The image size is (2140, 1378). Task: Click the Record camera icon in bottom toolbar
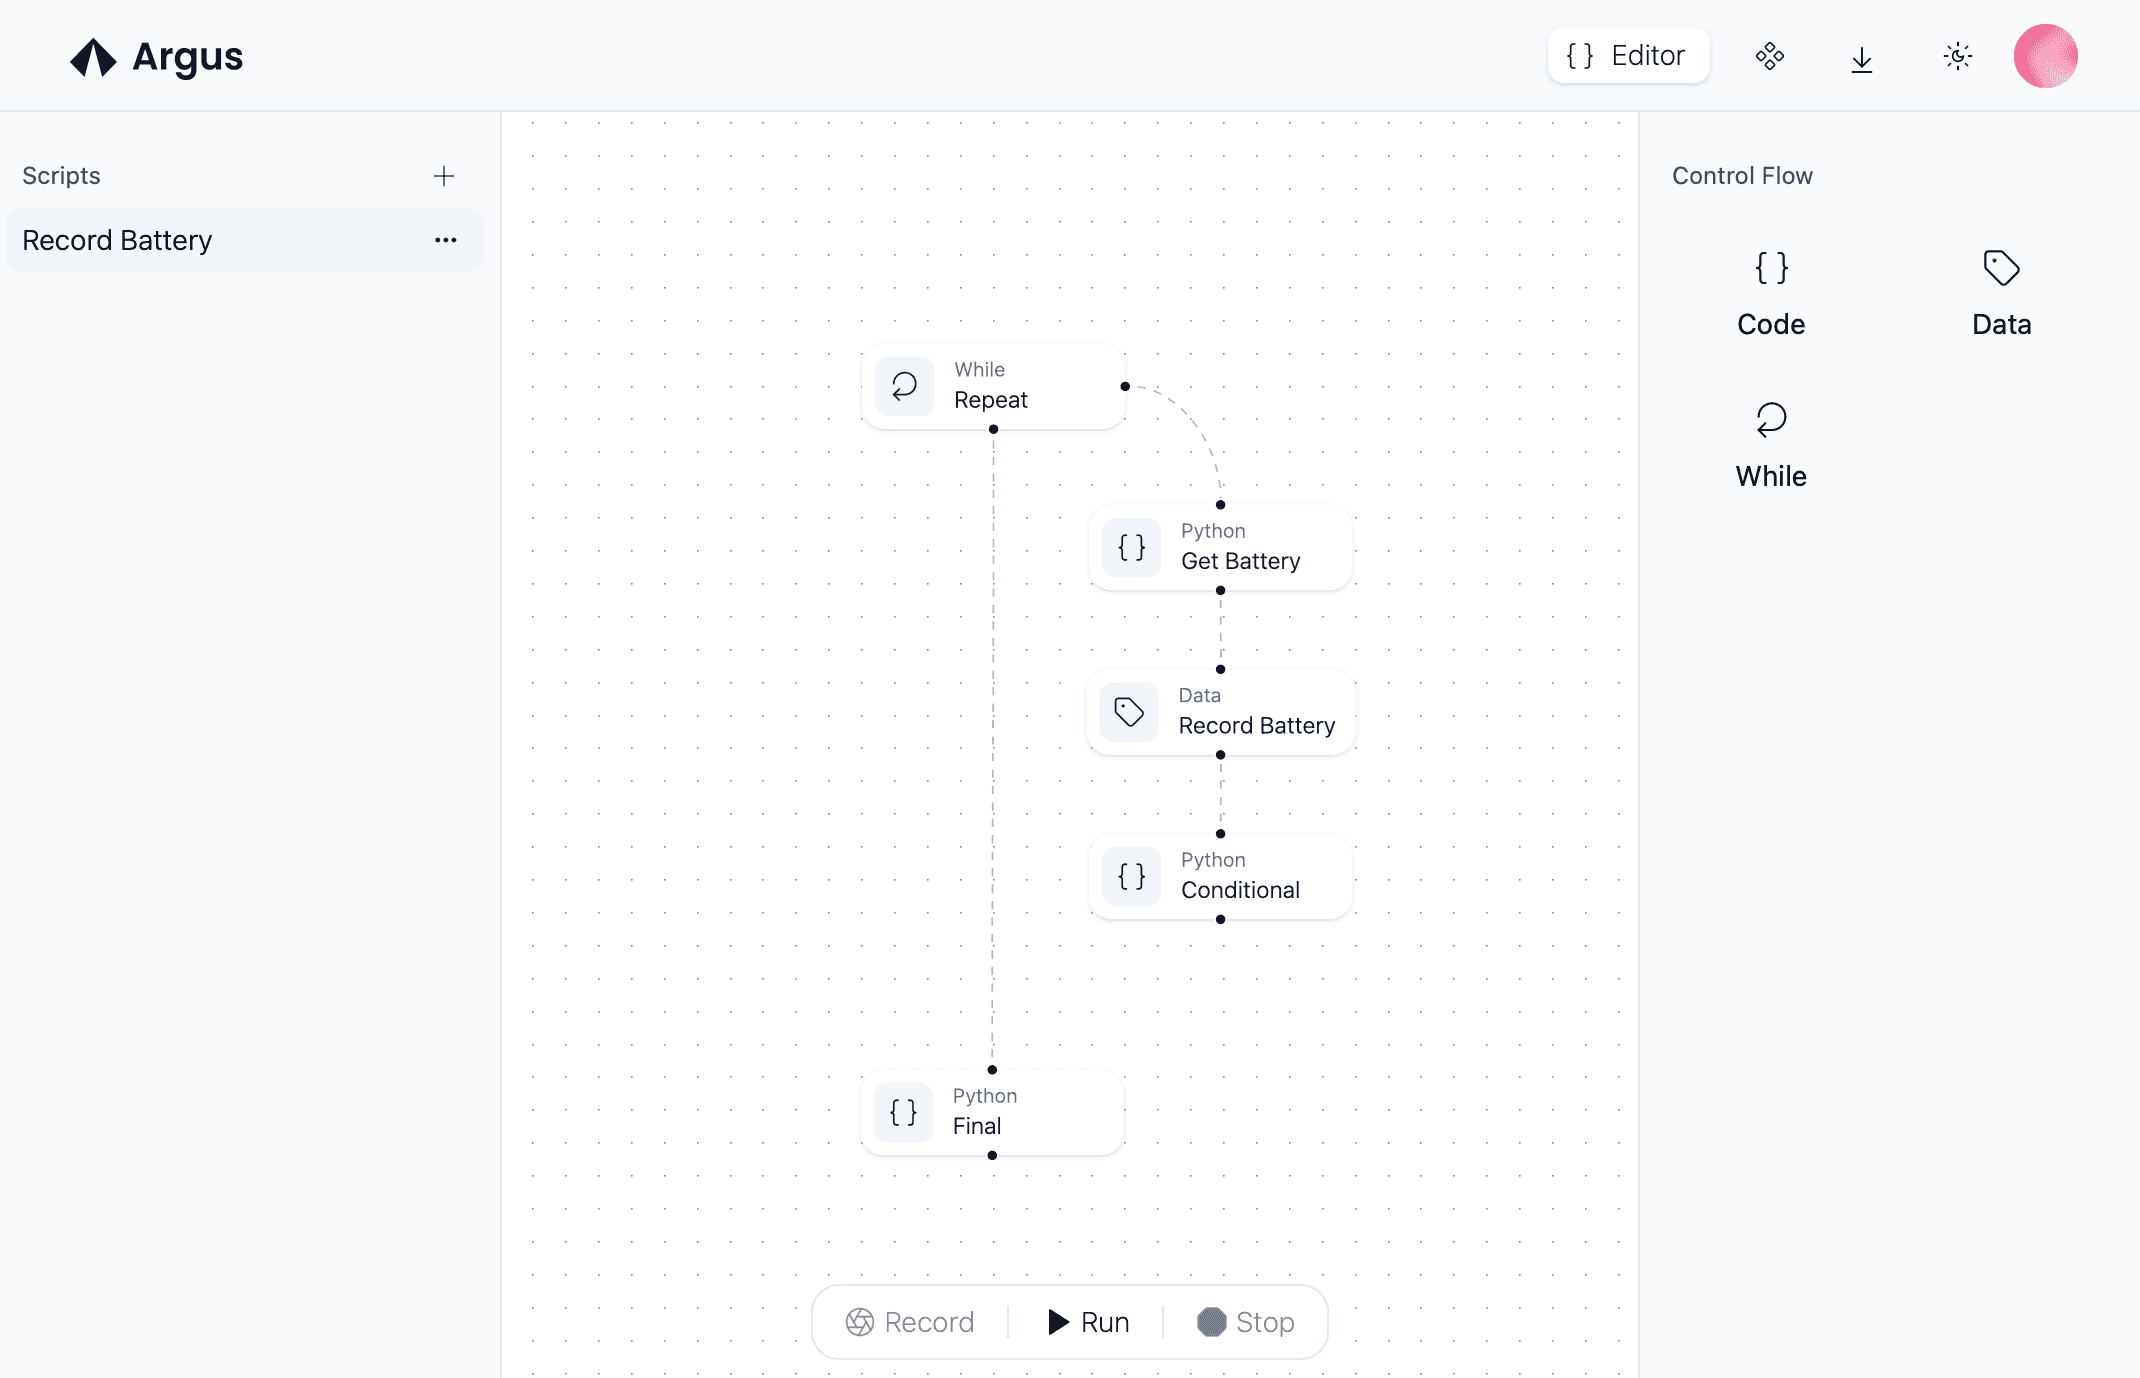pos(860,1321)
